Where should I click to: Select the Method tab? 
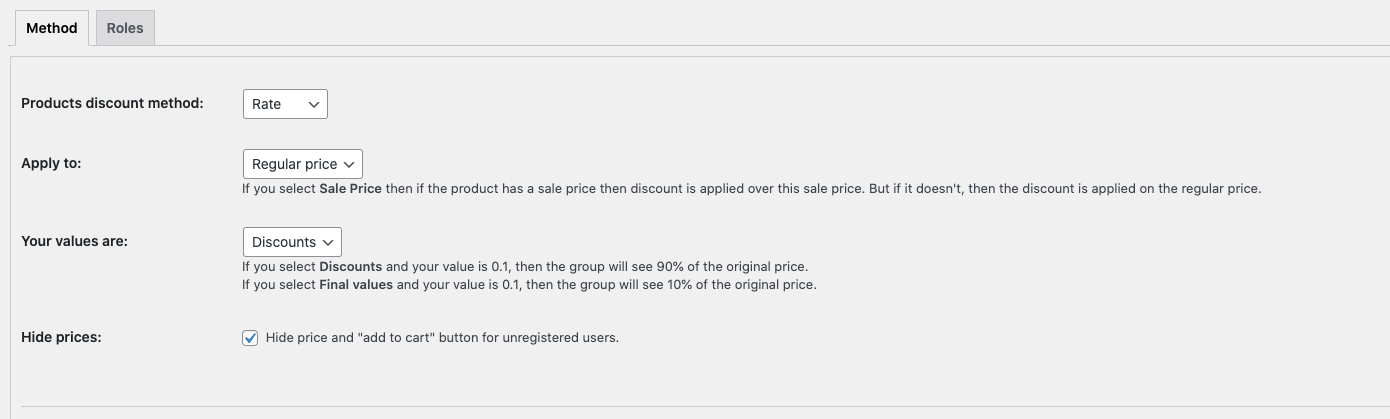pyautogui.click(x=52, y=28)
